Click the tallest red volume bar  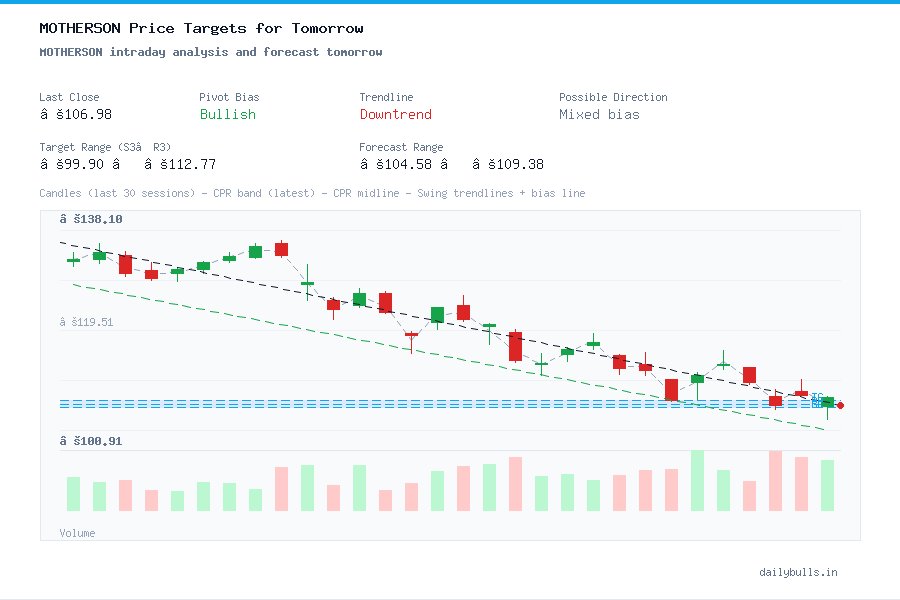tap(775, 480)
